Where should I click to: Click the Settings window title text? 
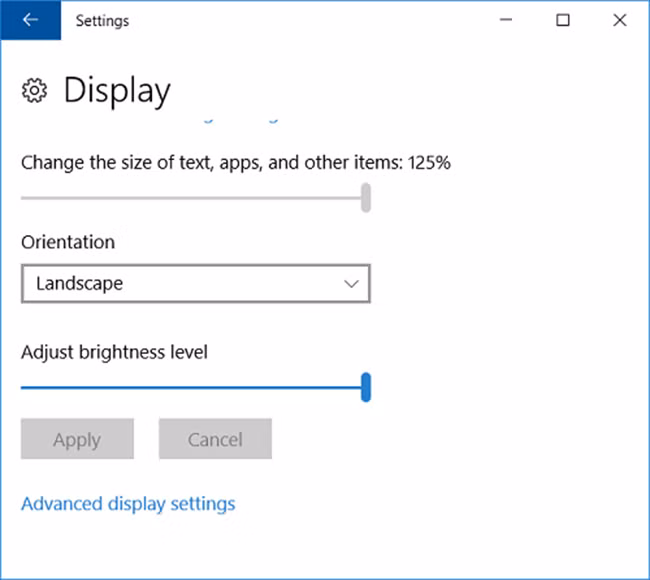pos(102,21)
